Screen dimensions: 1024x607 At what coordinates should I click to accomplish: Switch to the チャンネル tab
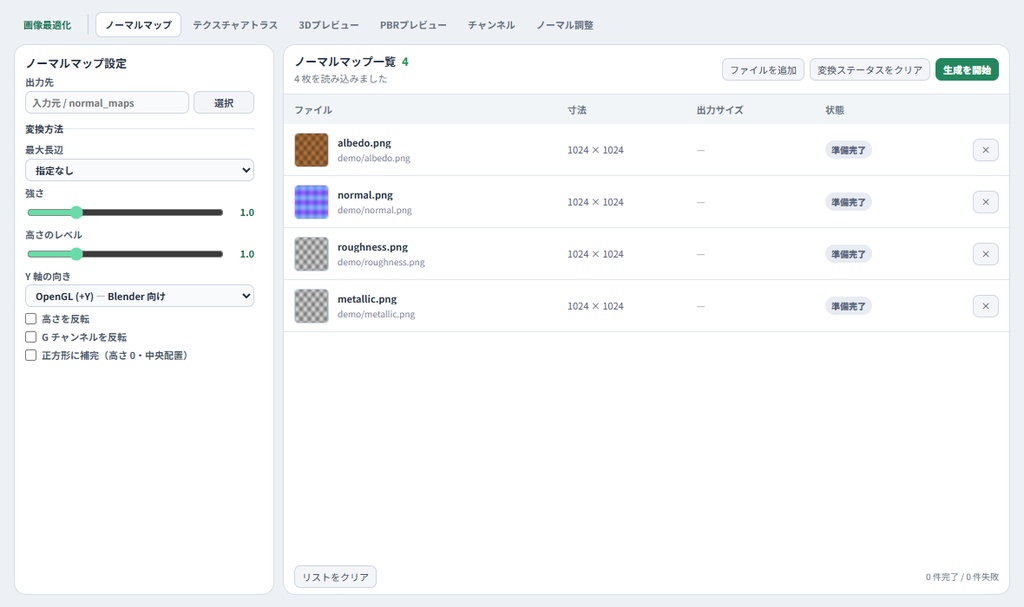[491, 25]
